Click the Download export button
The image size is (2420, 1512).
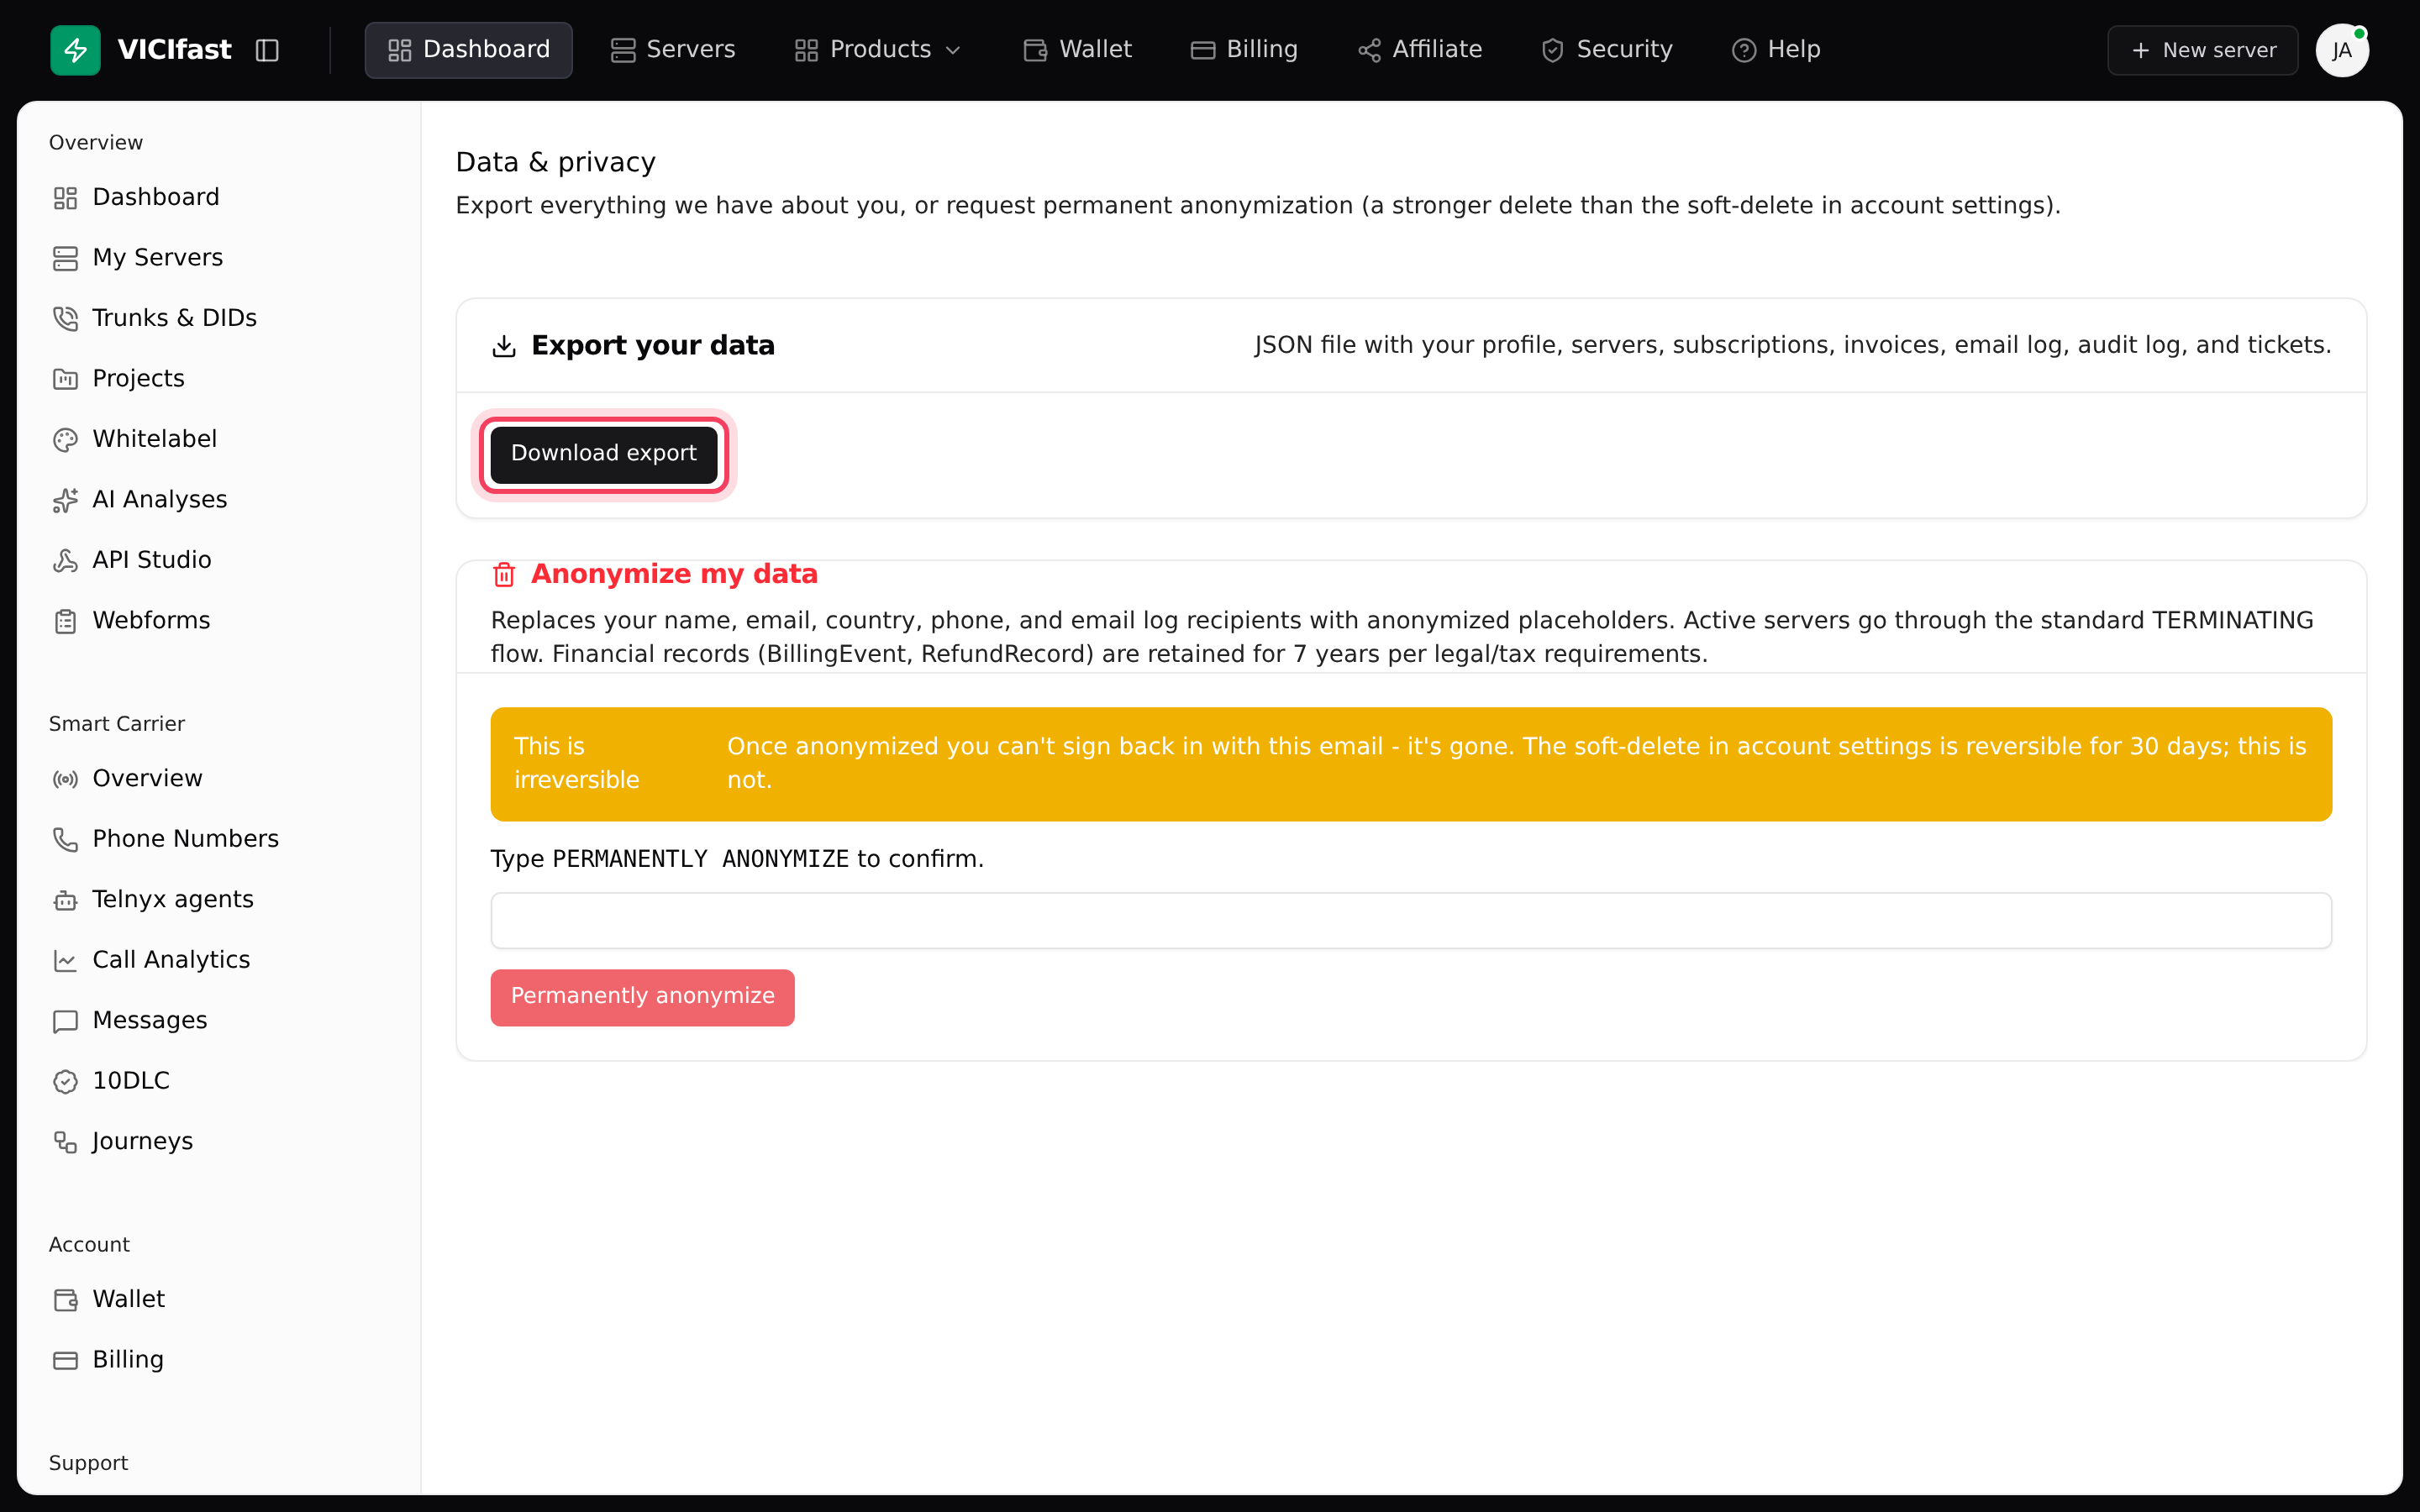pyautogui.click(x=603, y=454)
